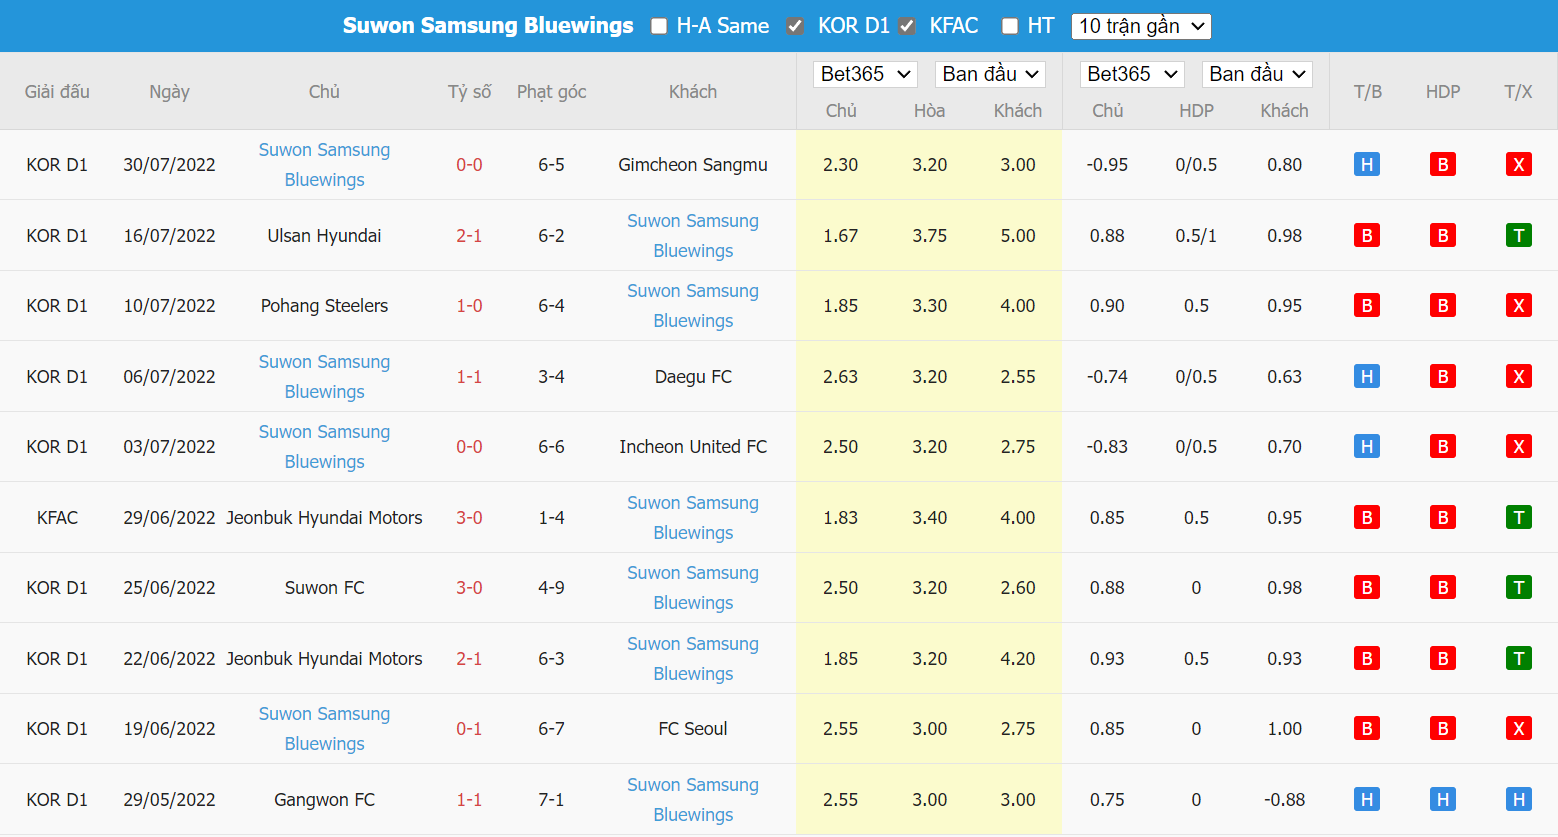Click H badge for Incheon United FC row
Viewport: 1558px width, 837px height.
tap(1367, 446)
